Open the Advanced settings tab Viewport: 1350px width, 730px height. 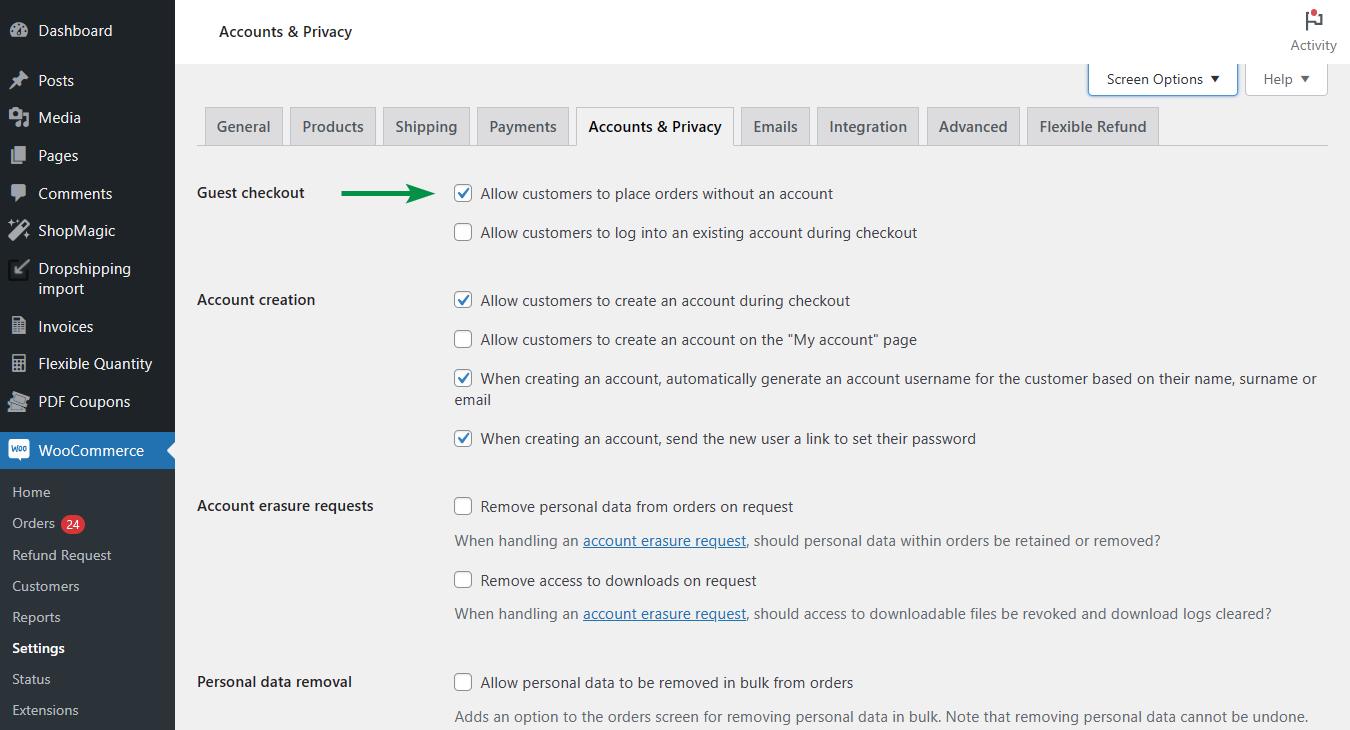pos(973,127)
